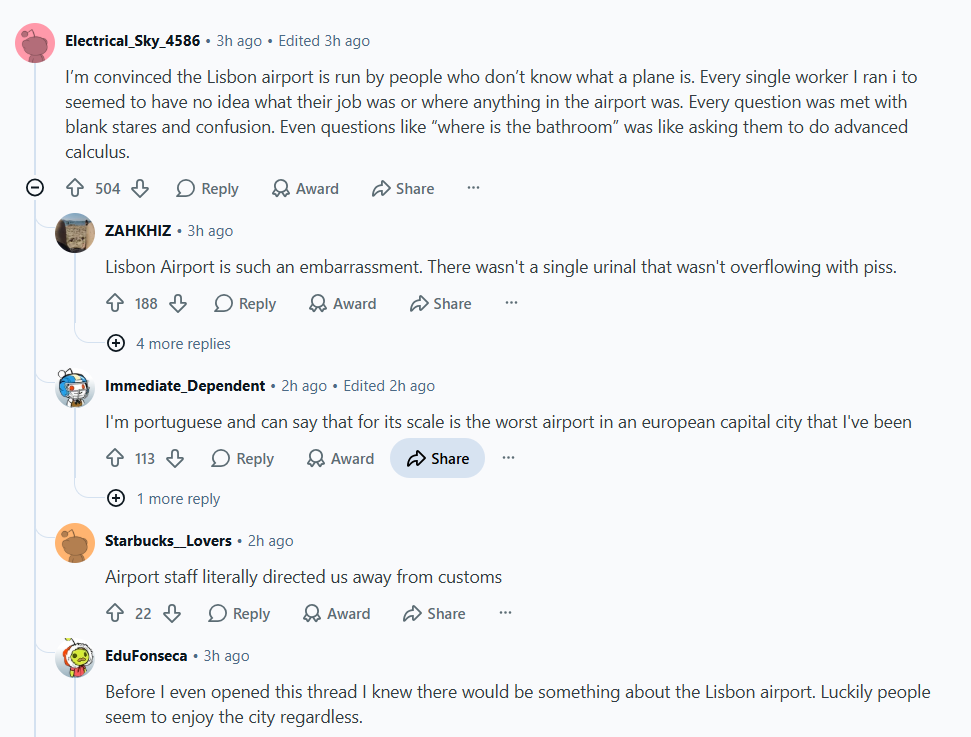
Task: Award the Starbucks_Lovers comment
Action: coord(336,613)
